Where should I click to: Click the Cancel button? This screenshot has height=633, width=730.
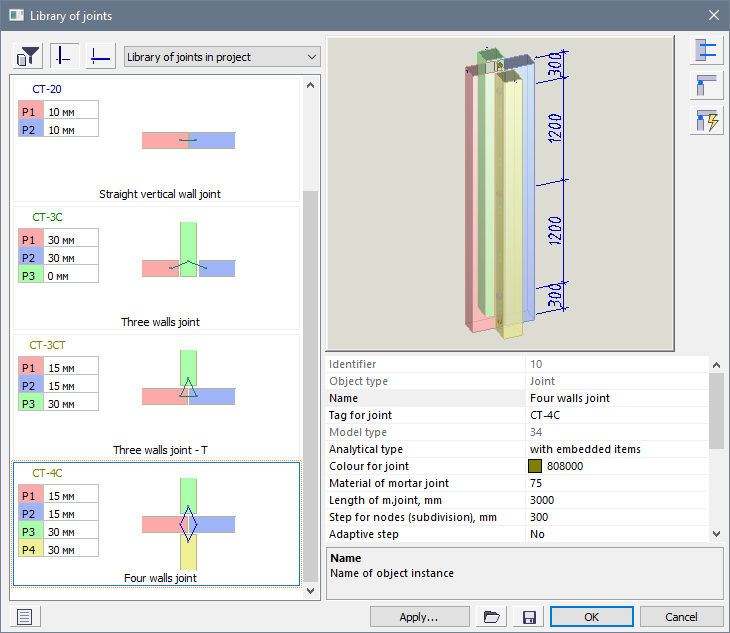pos(681,617)
